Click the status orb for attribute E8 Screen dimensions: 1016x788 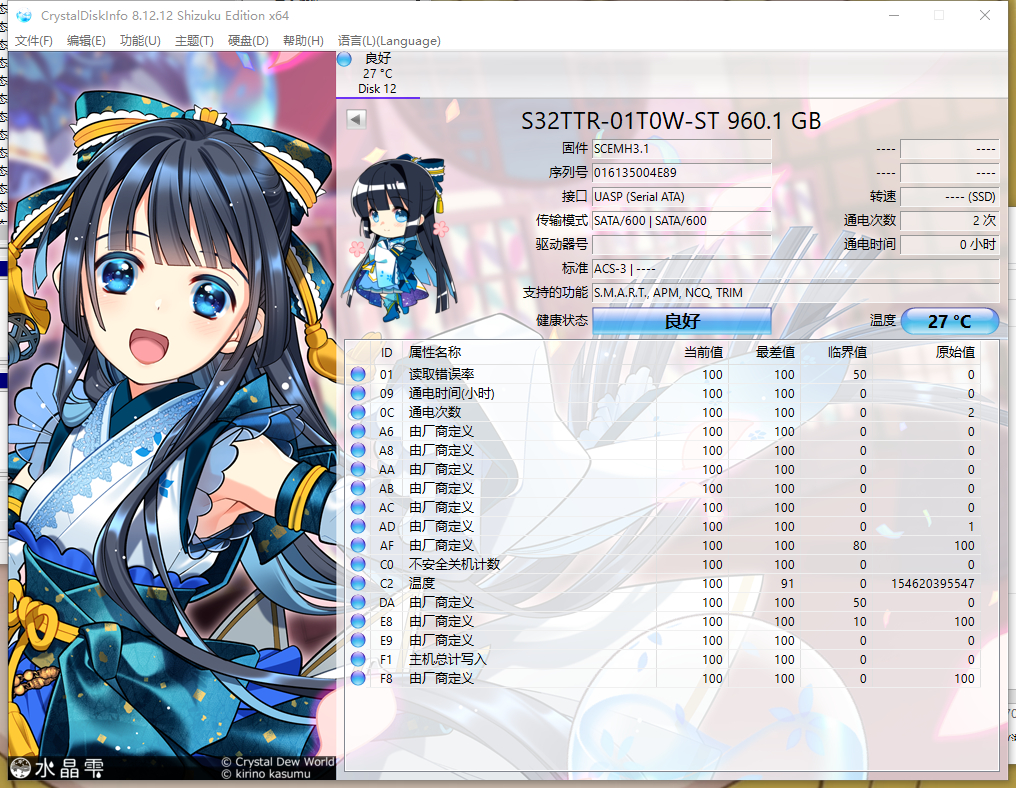pyautogui.click(x=358, y=621)
